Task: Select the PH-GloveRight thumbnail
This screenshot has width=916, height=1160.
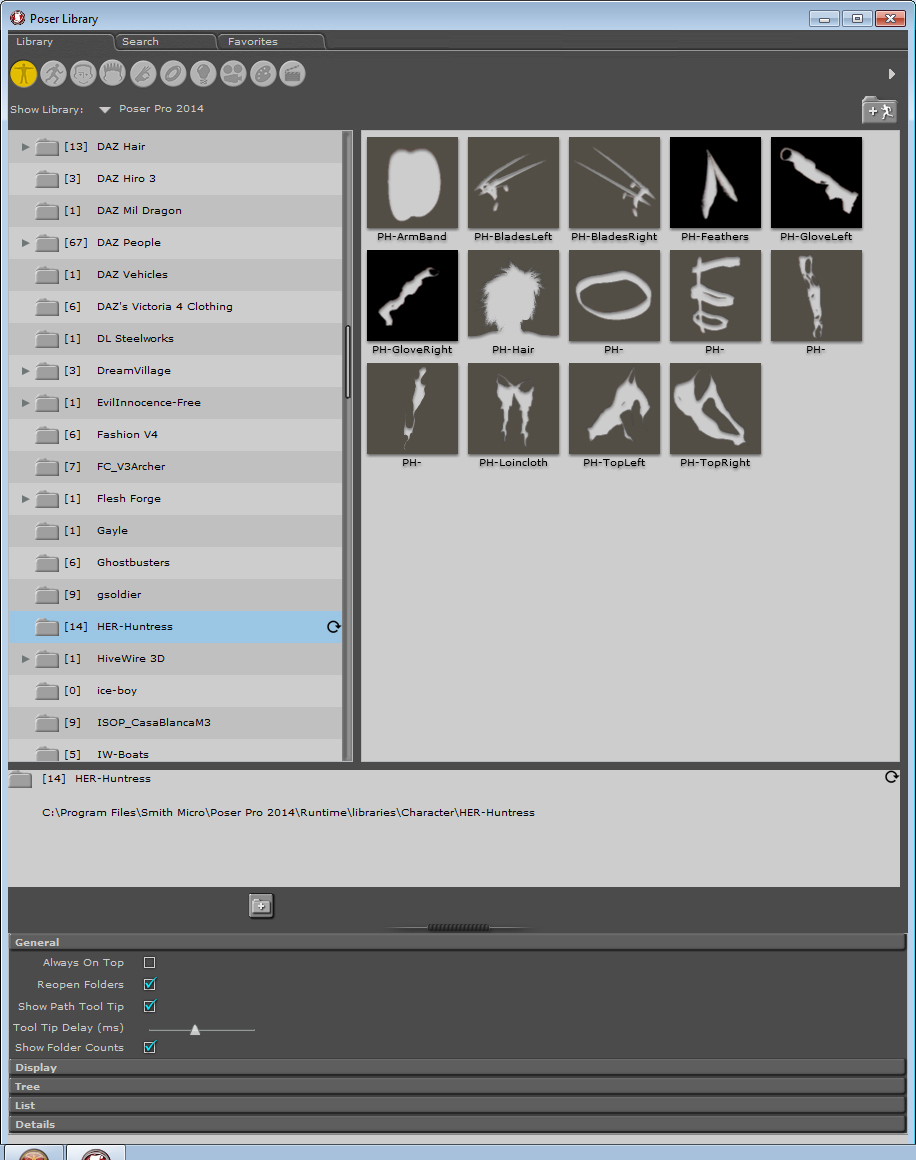Action: pyautogui.click(x=412, y=296)
